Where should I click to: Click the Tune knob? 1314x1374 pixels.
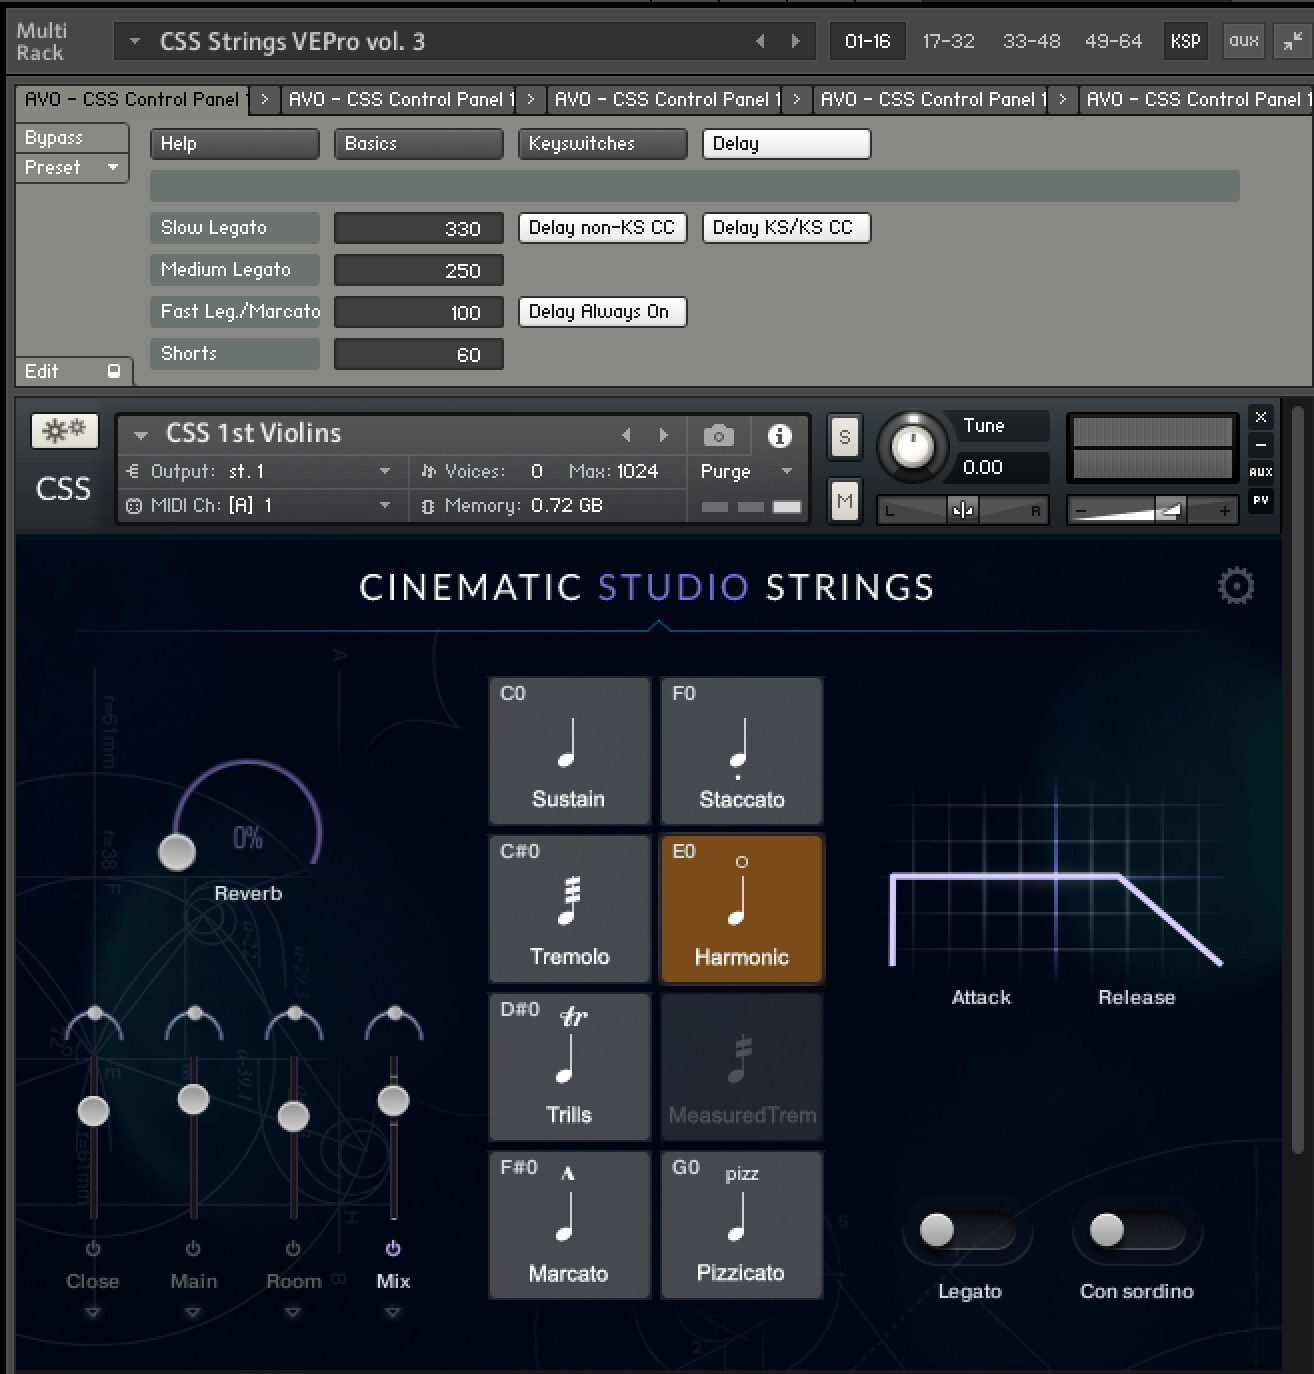(x=912, y=446)
